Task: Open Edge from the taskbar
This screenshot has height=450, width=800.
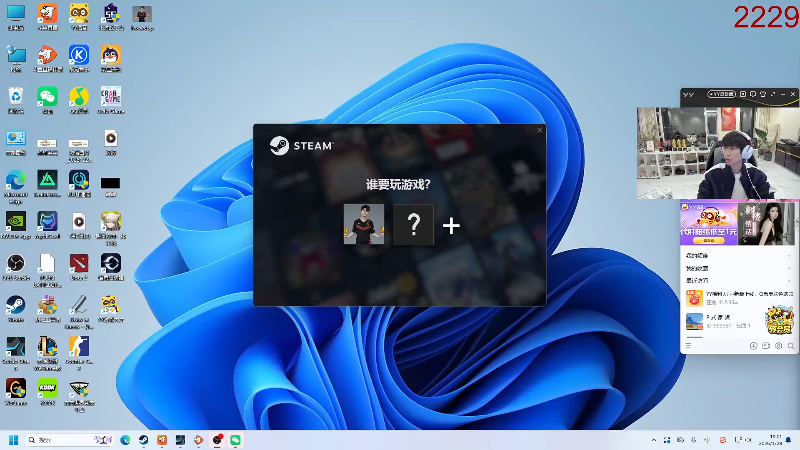Action: pyautogui.click(x=125, y=440)
